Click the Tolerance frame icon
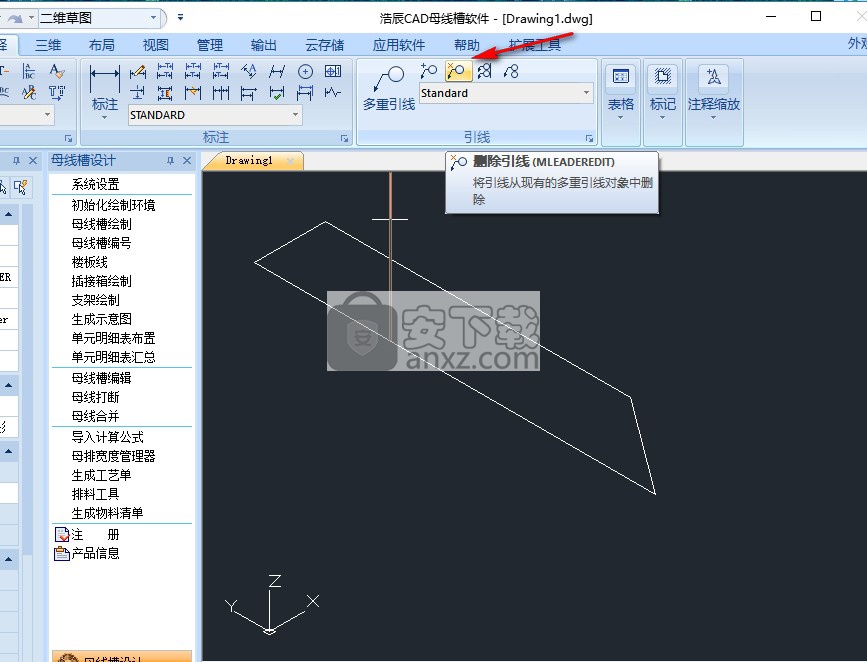This screenshot has width=867, height=662. click(x=333, y=71)
